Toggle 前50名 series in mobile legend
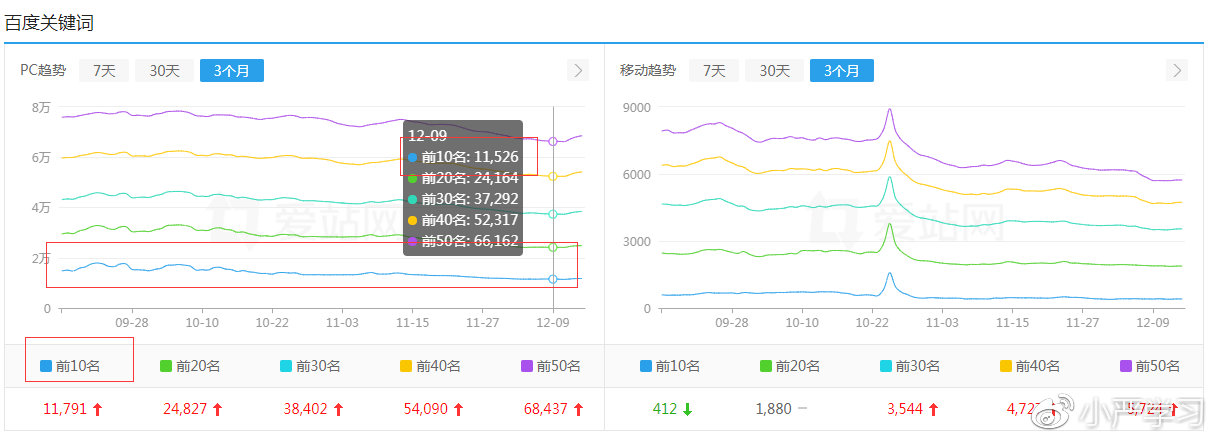This screenshot has height=442, width=1218. tap(1150, 366)
